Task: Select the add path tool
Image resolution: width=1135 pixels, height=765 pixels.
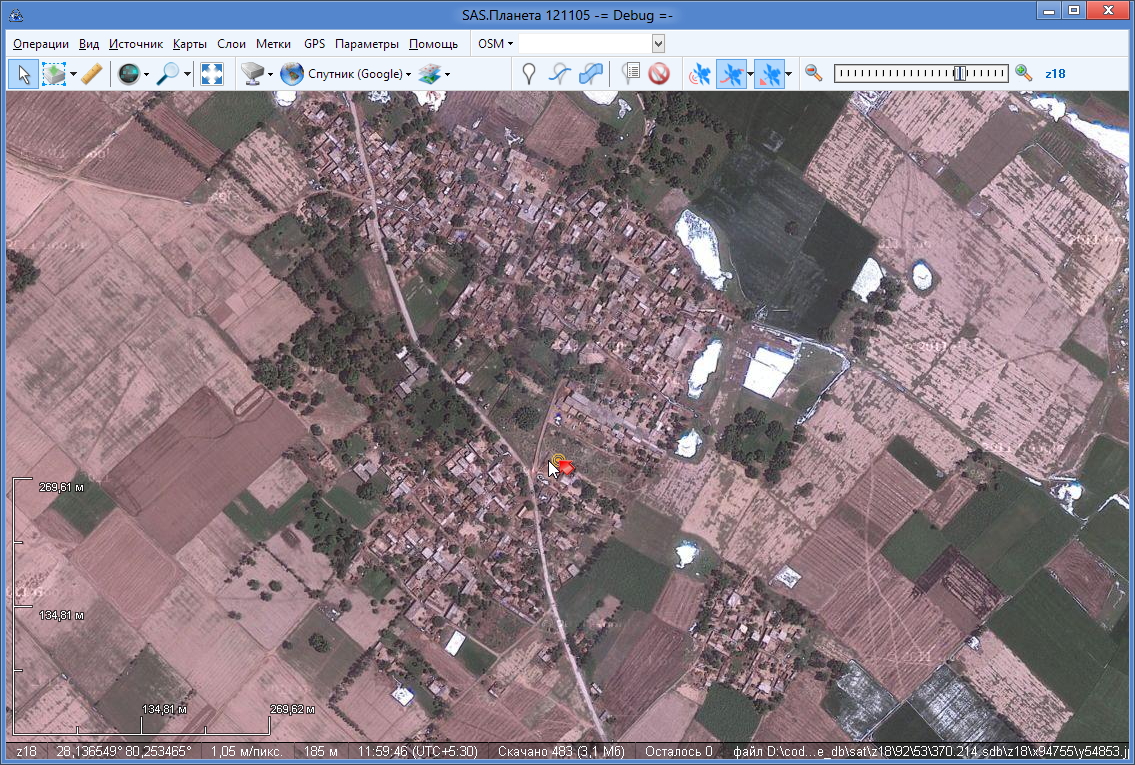Action: 561,73
